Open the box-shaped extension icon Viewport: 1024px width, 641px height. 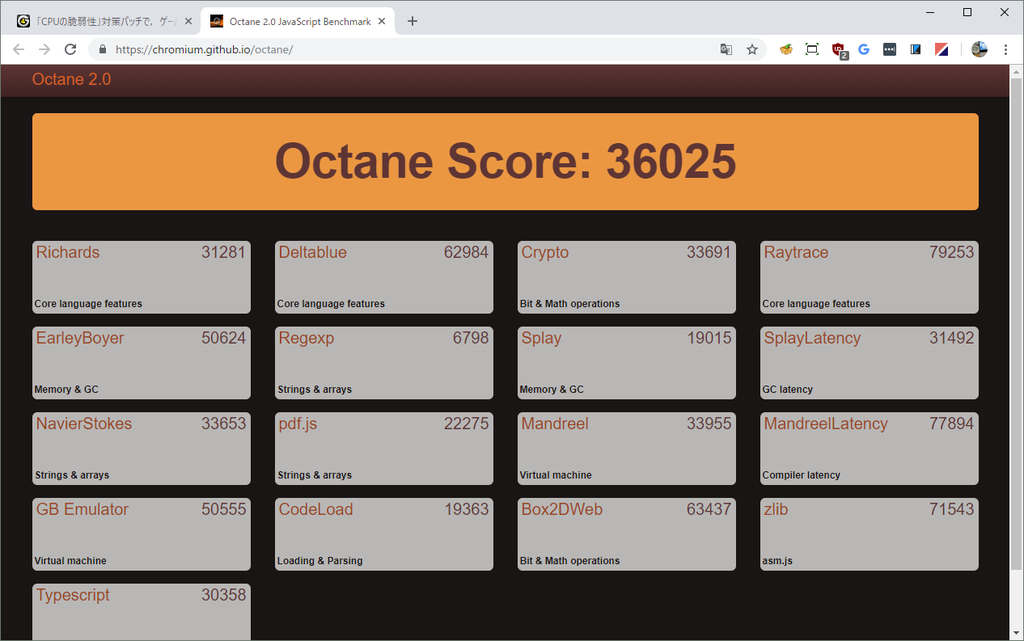click(x=786, y=50)
